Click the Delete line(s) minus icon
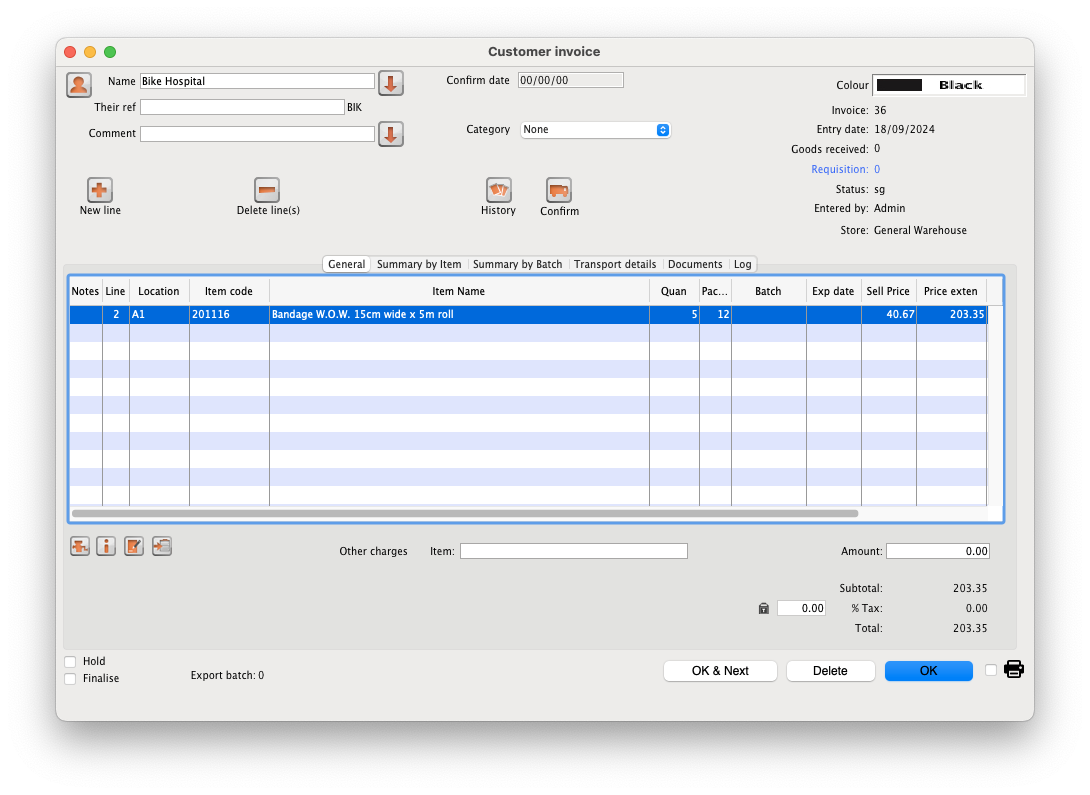The height and width of the screenshot is (795, 1090). [x=267, y=190]
